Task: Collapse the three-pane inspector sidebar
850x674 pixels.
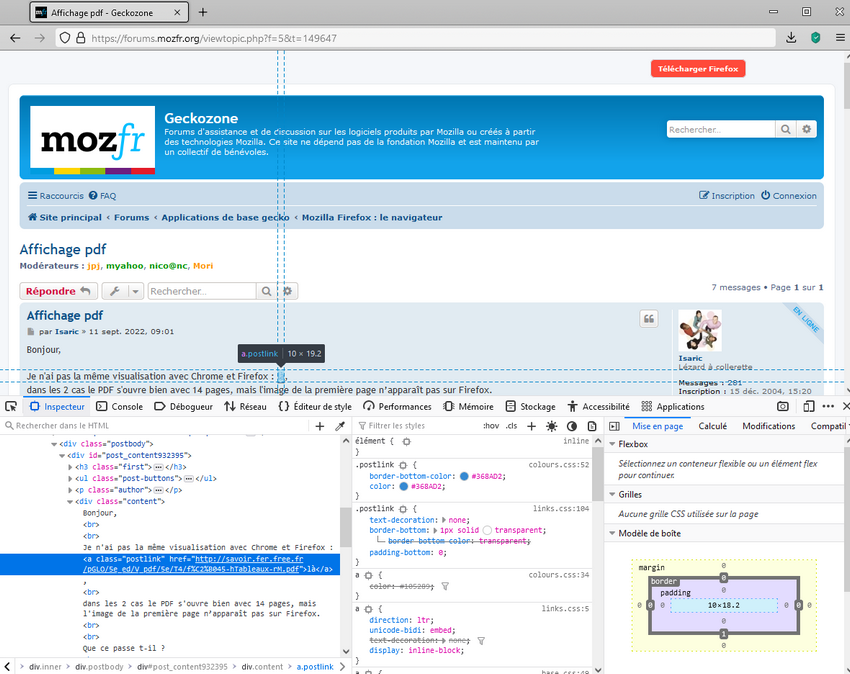Action: [614, 426]
